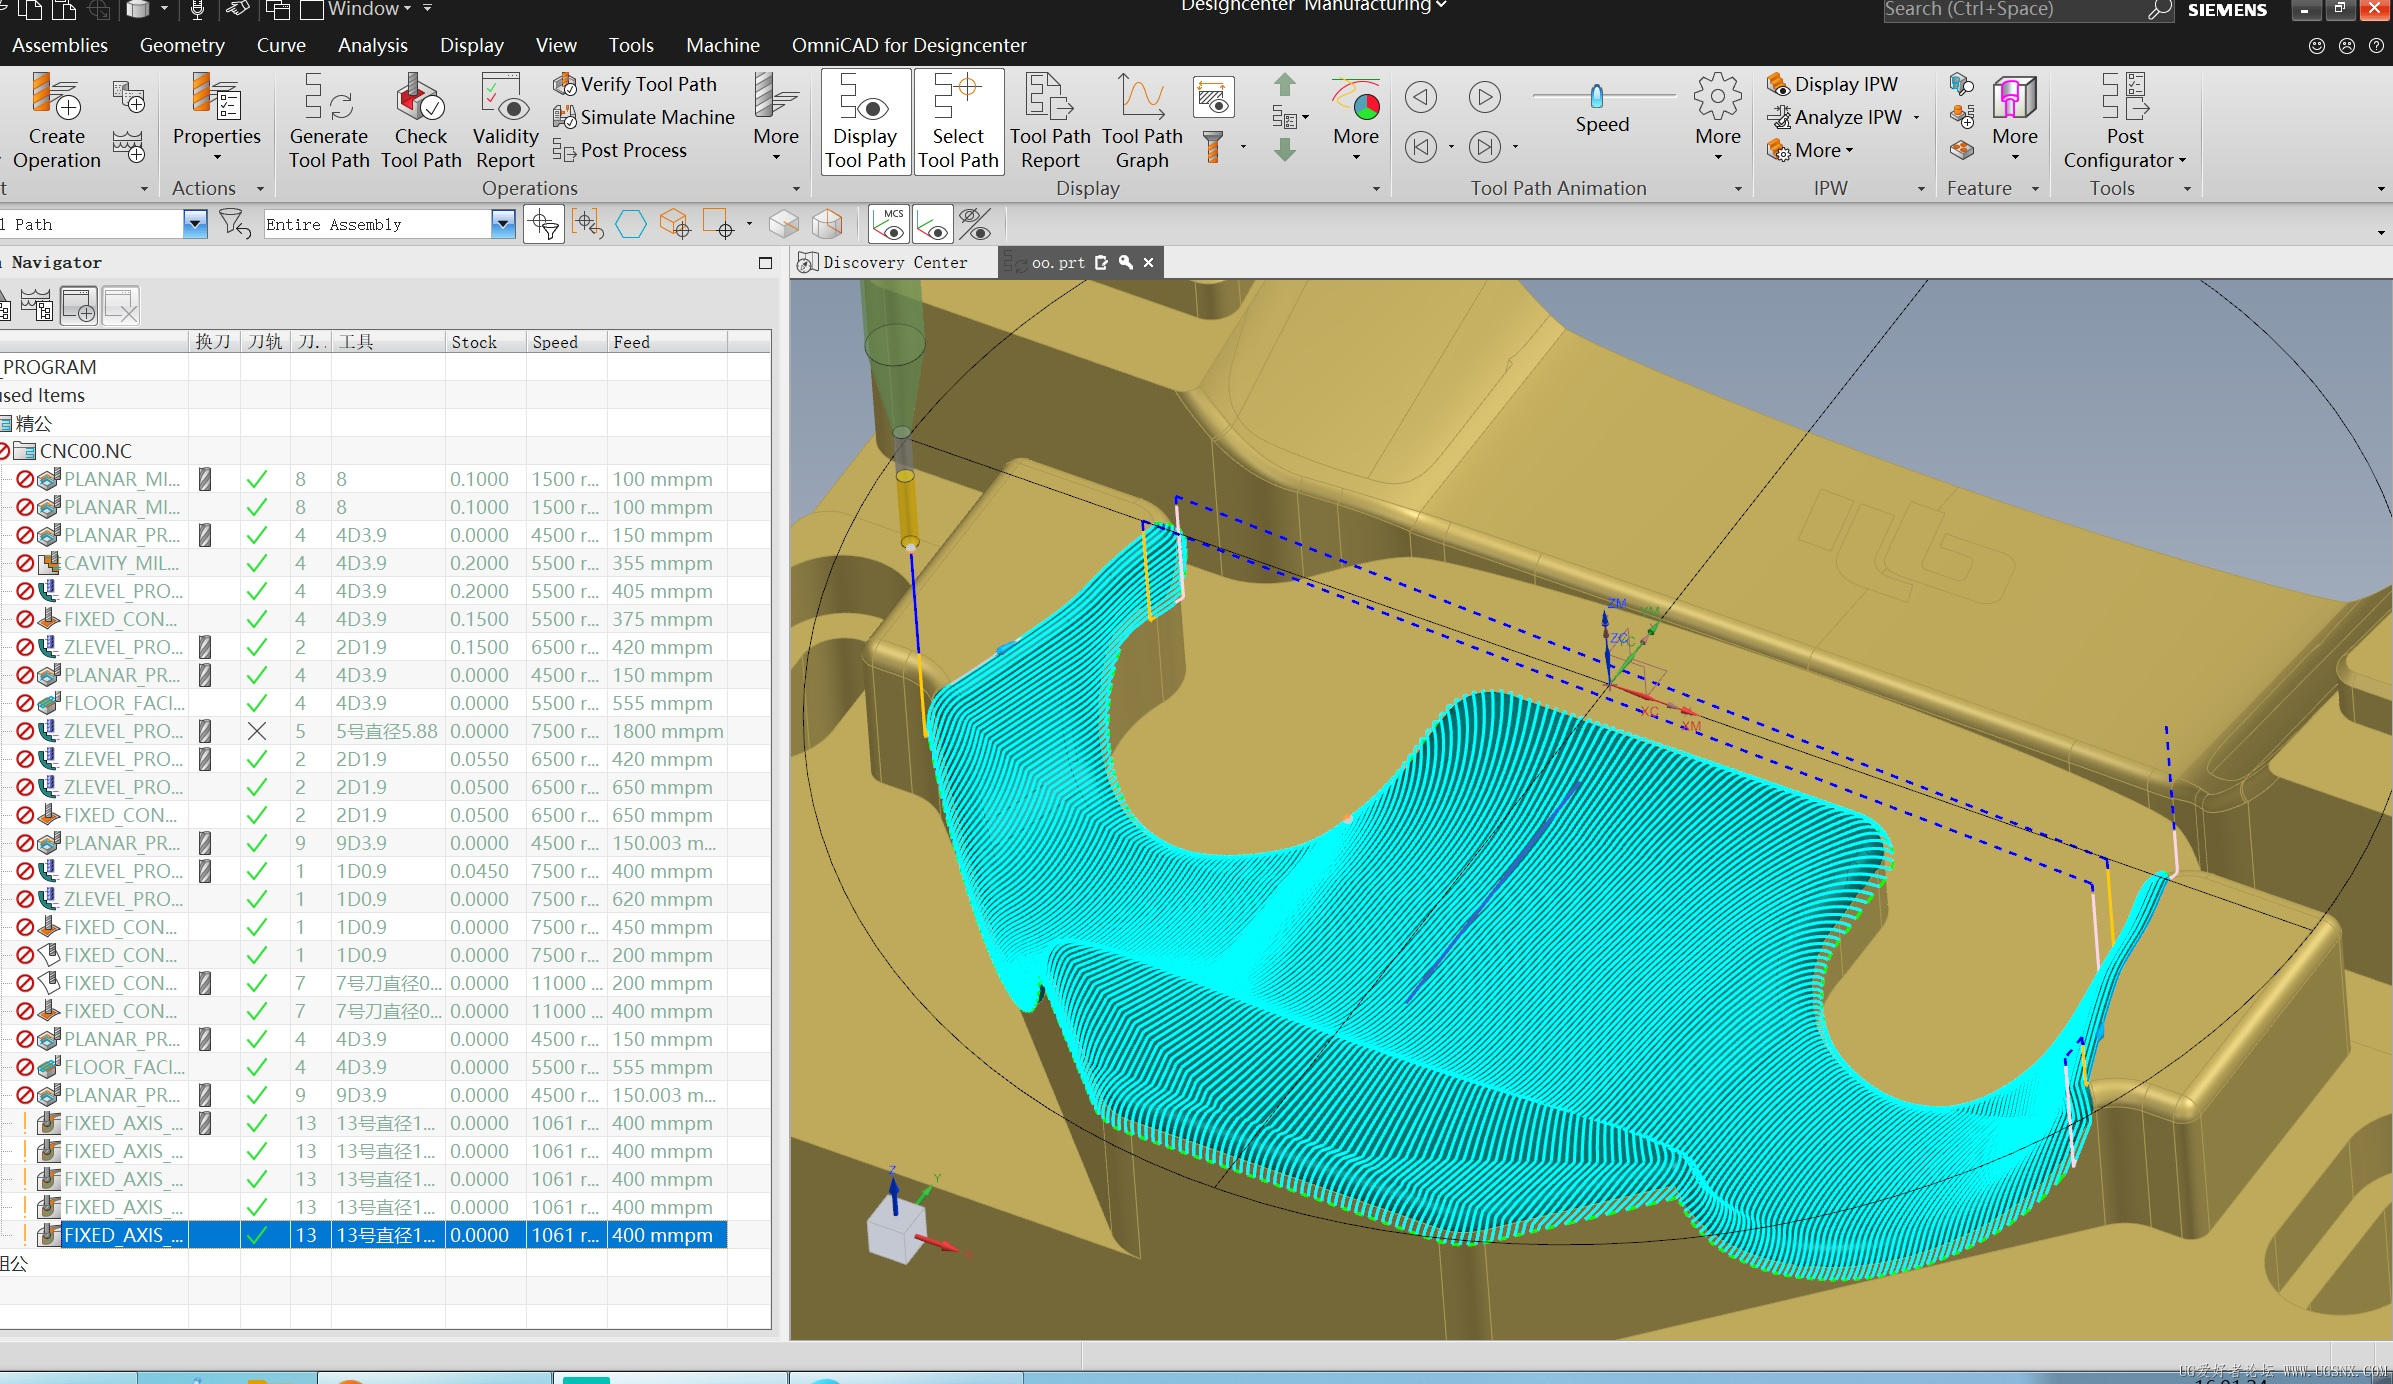Open Validity Report
Screen dimensions: 2393x1384
[505, 122]
